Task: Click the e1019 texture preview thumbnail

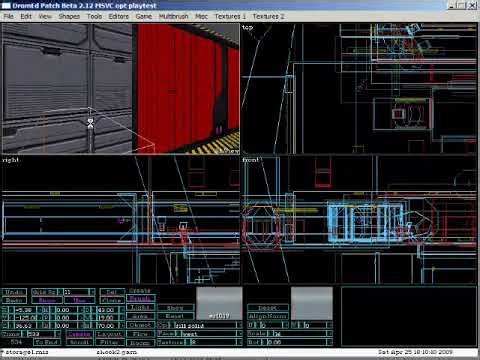Action: coord(219,303)
